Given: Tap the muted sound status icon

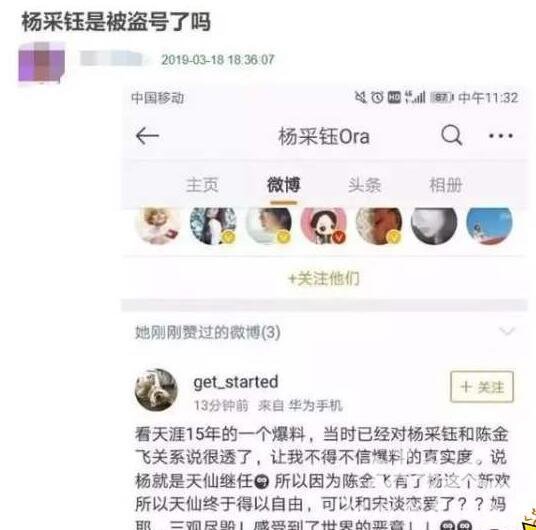Looking at the screenshot, I should coord(361,97).
